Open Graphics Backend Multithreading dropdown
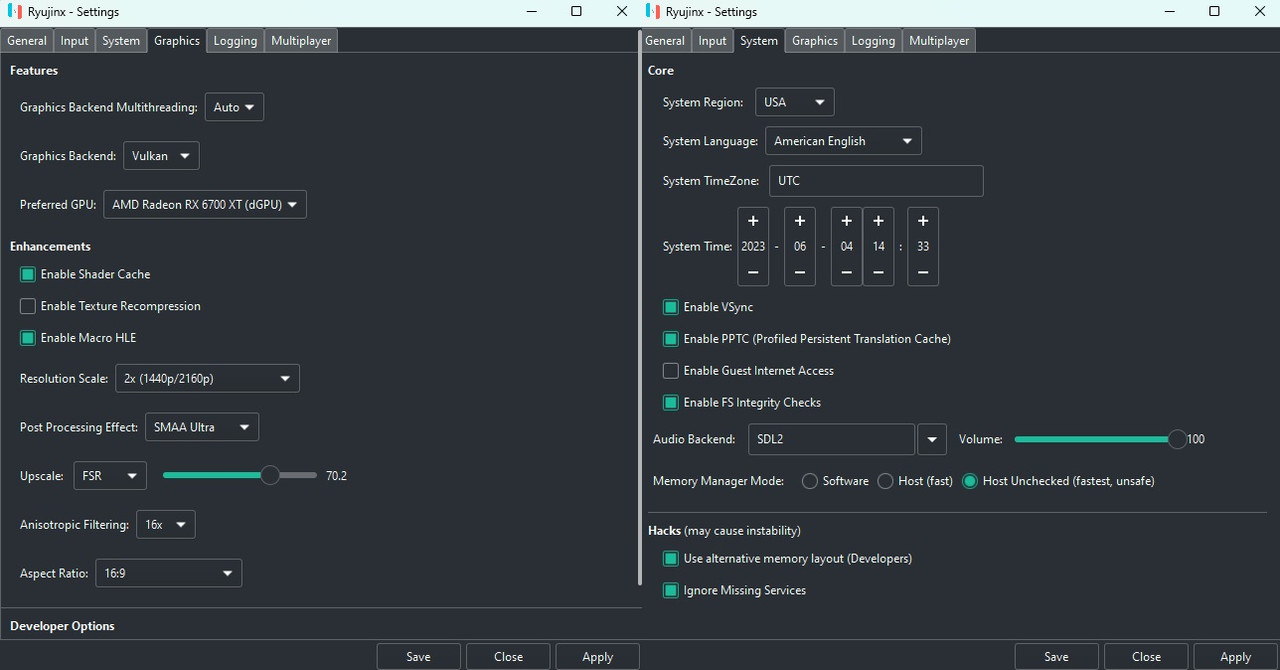Image resolution: width=1280 pixels, height=670 pixels. click(x=234, y=107)
